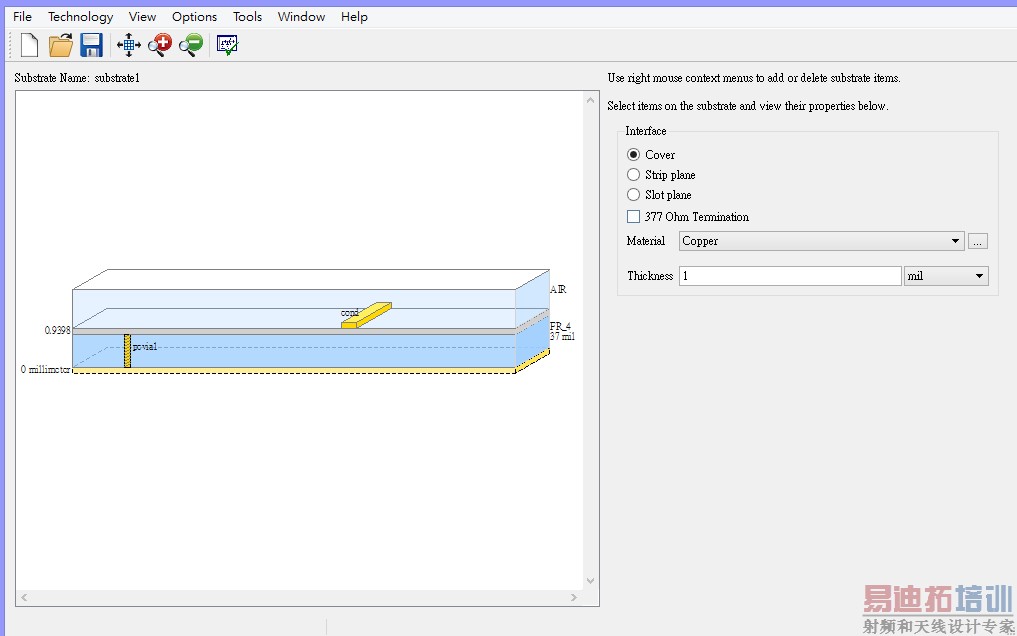Viewport: 1017px width, 636px height.
Task: Select the pcvia1 via in substrate
Action: [127, 351]
